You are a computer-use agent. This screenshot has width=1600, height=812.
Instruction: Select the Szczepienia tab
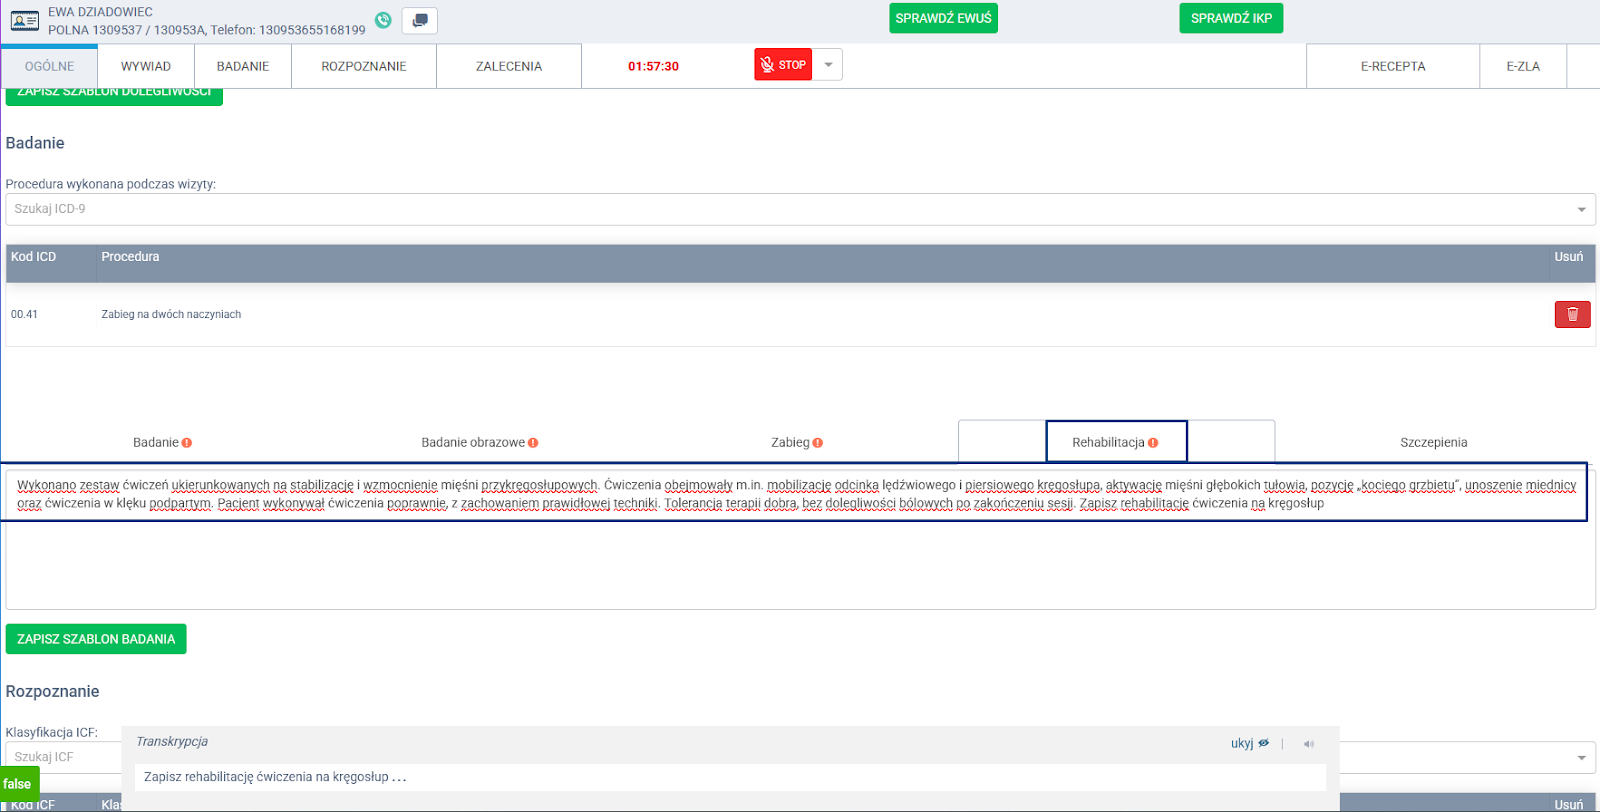1433,442
